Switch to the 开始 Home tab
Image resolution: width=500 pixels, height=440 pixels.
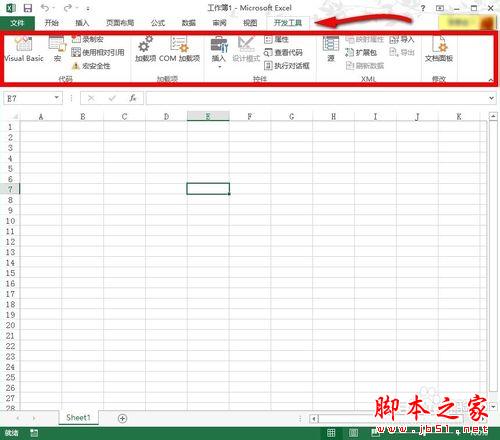click(52, 23)
